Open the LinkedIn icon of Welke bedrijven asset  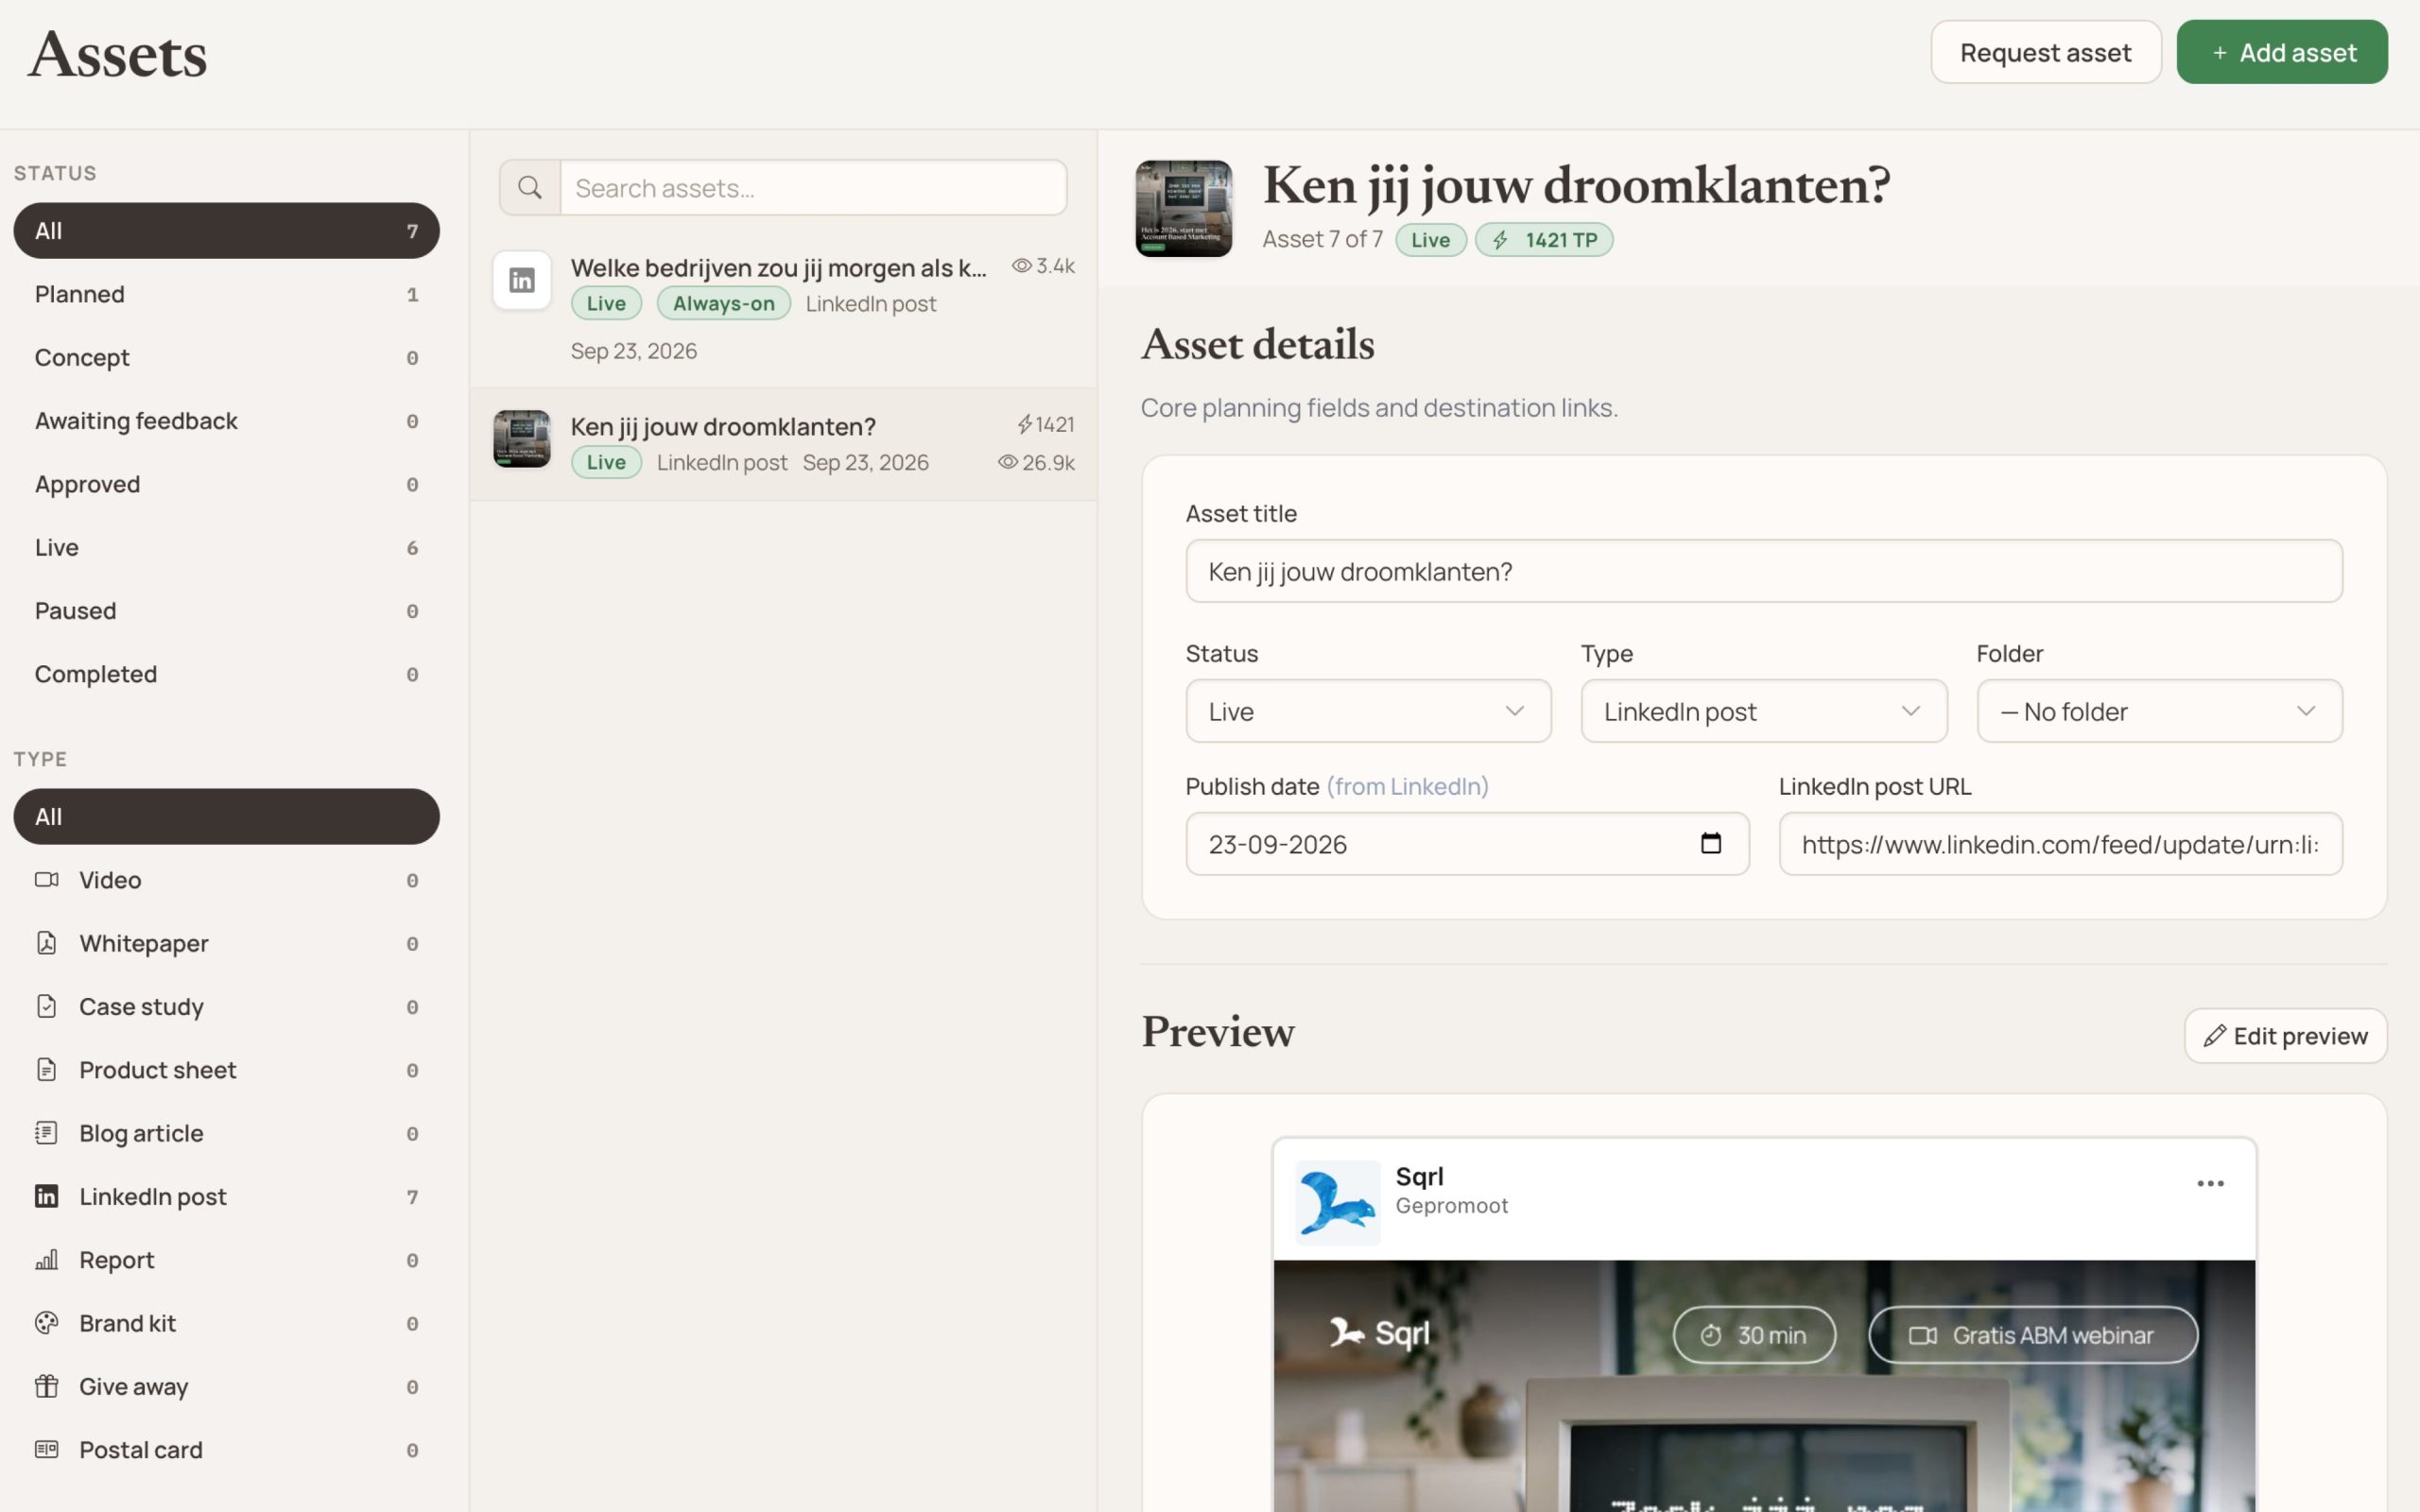click(x=522, y=280)
